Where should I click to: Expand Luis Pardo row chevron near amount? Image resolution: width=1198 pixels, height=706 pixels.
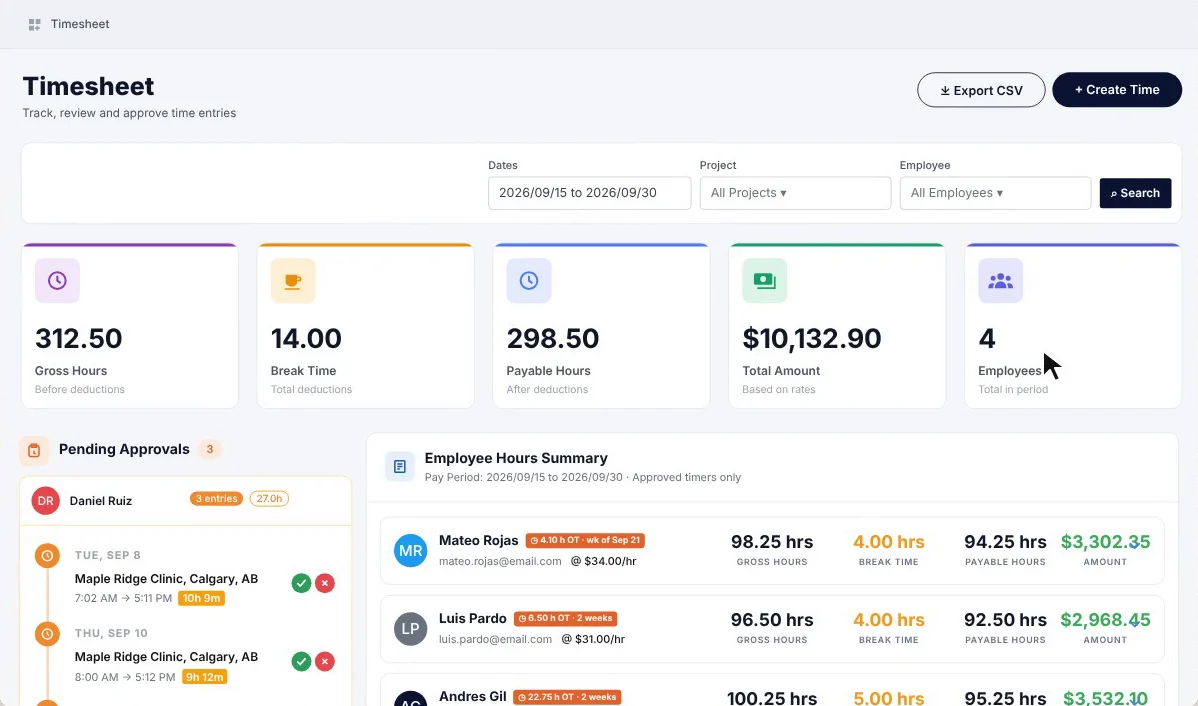1135,623
